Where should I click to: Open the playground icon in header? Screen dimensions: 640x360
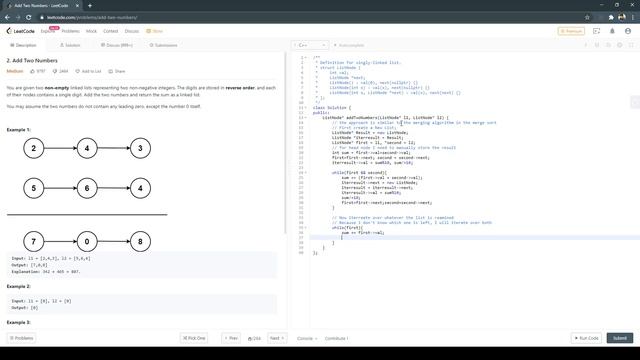(596, 31)
